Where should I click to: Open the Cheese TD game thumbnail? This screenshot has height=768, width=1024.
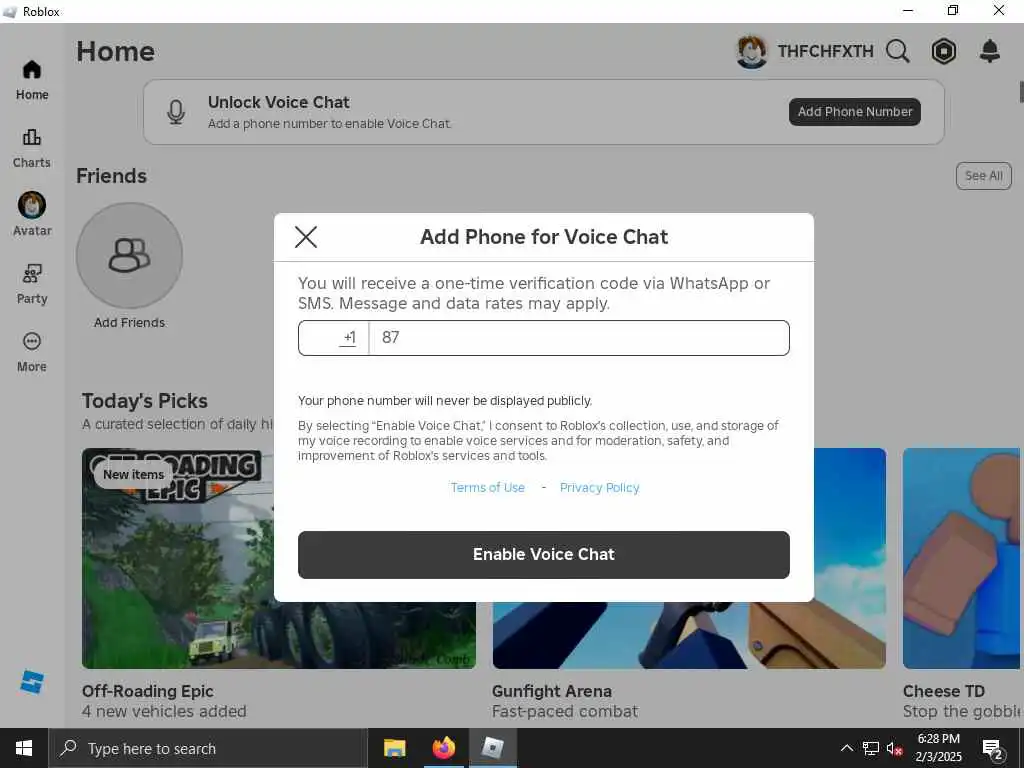961,558
